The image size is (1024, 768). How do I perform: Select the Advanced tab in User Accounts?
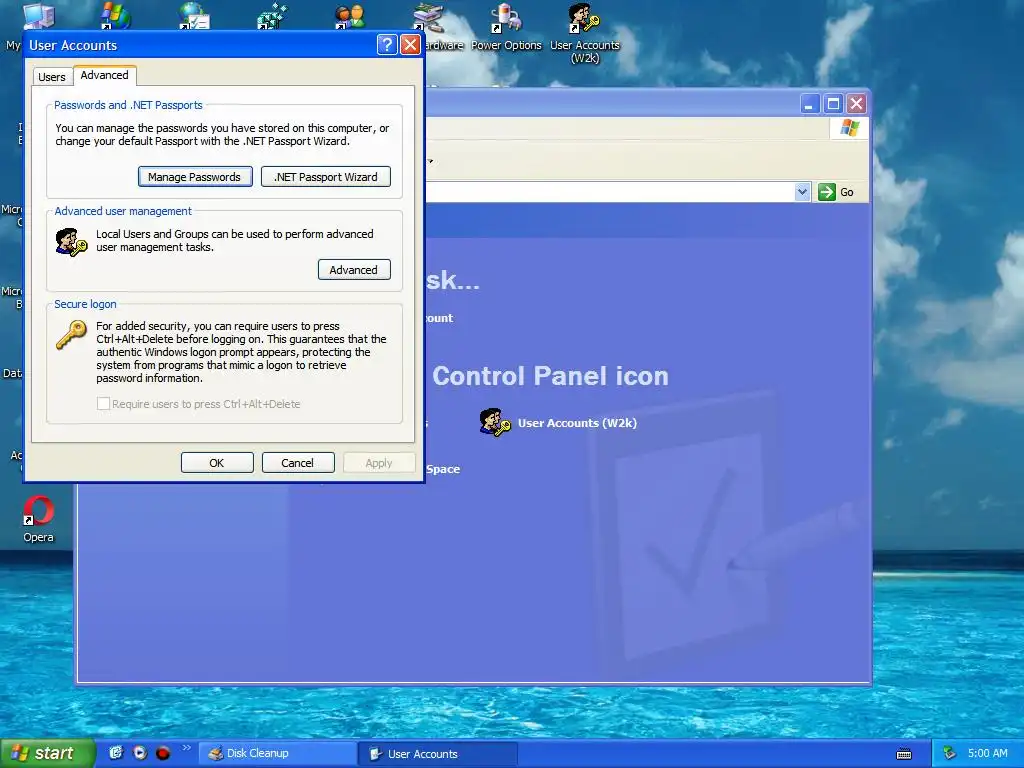(x=104, y=75)
